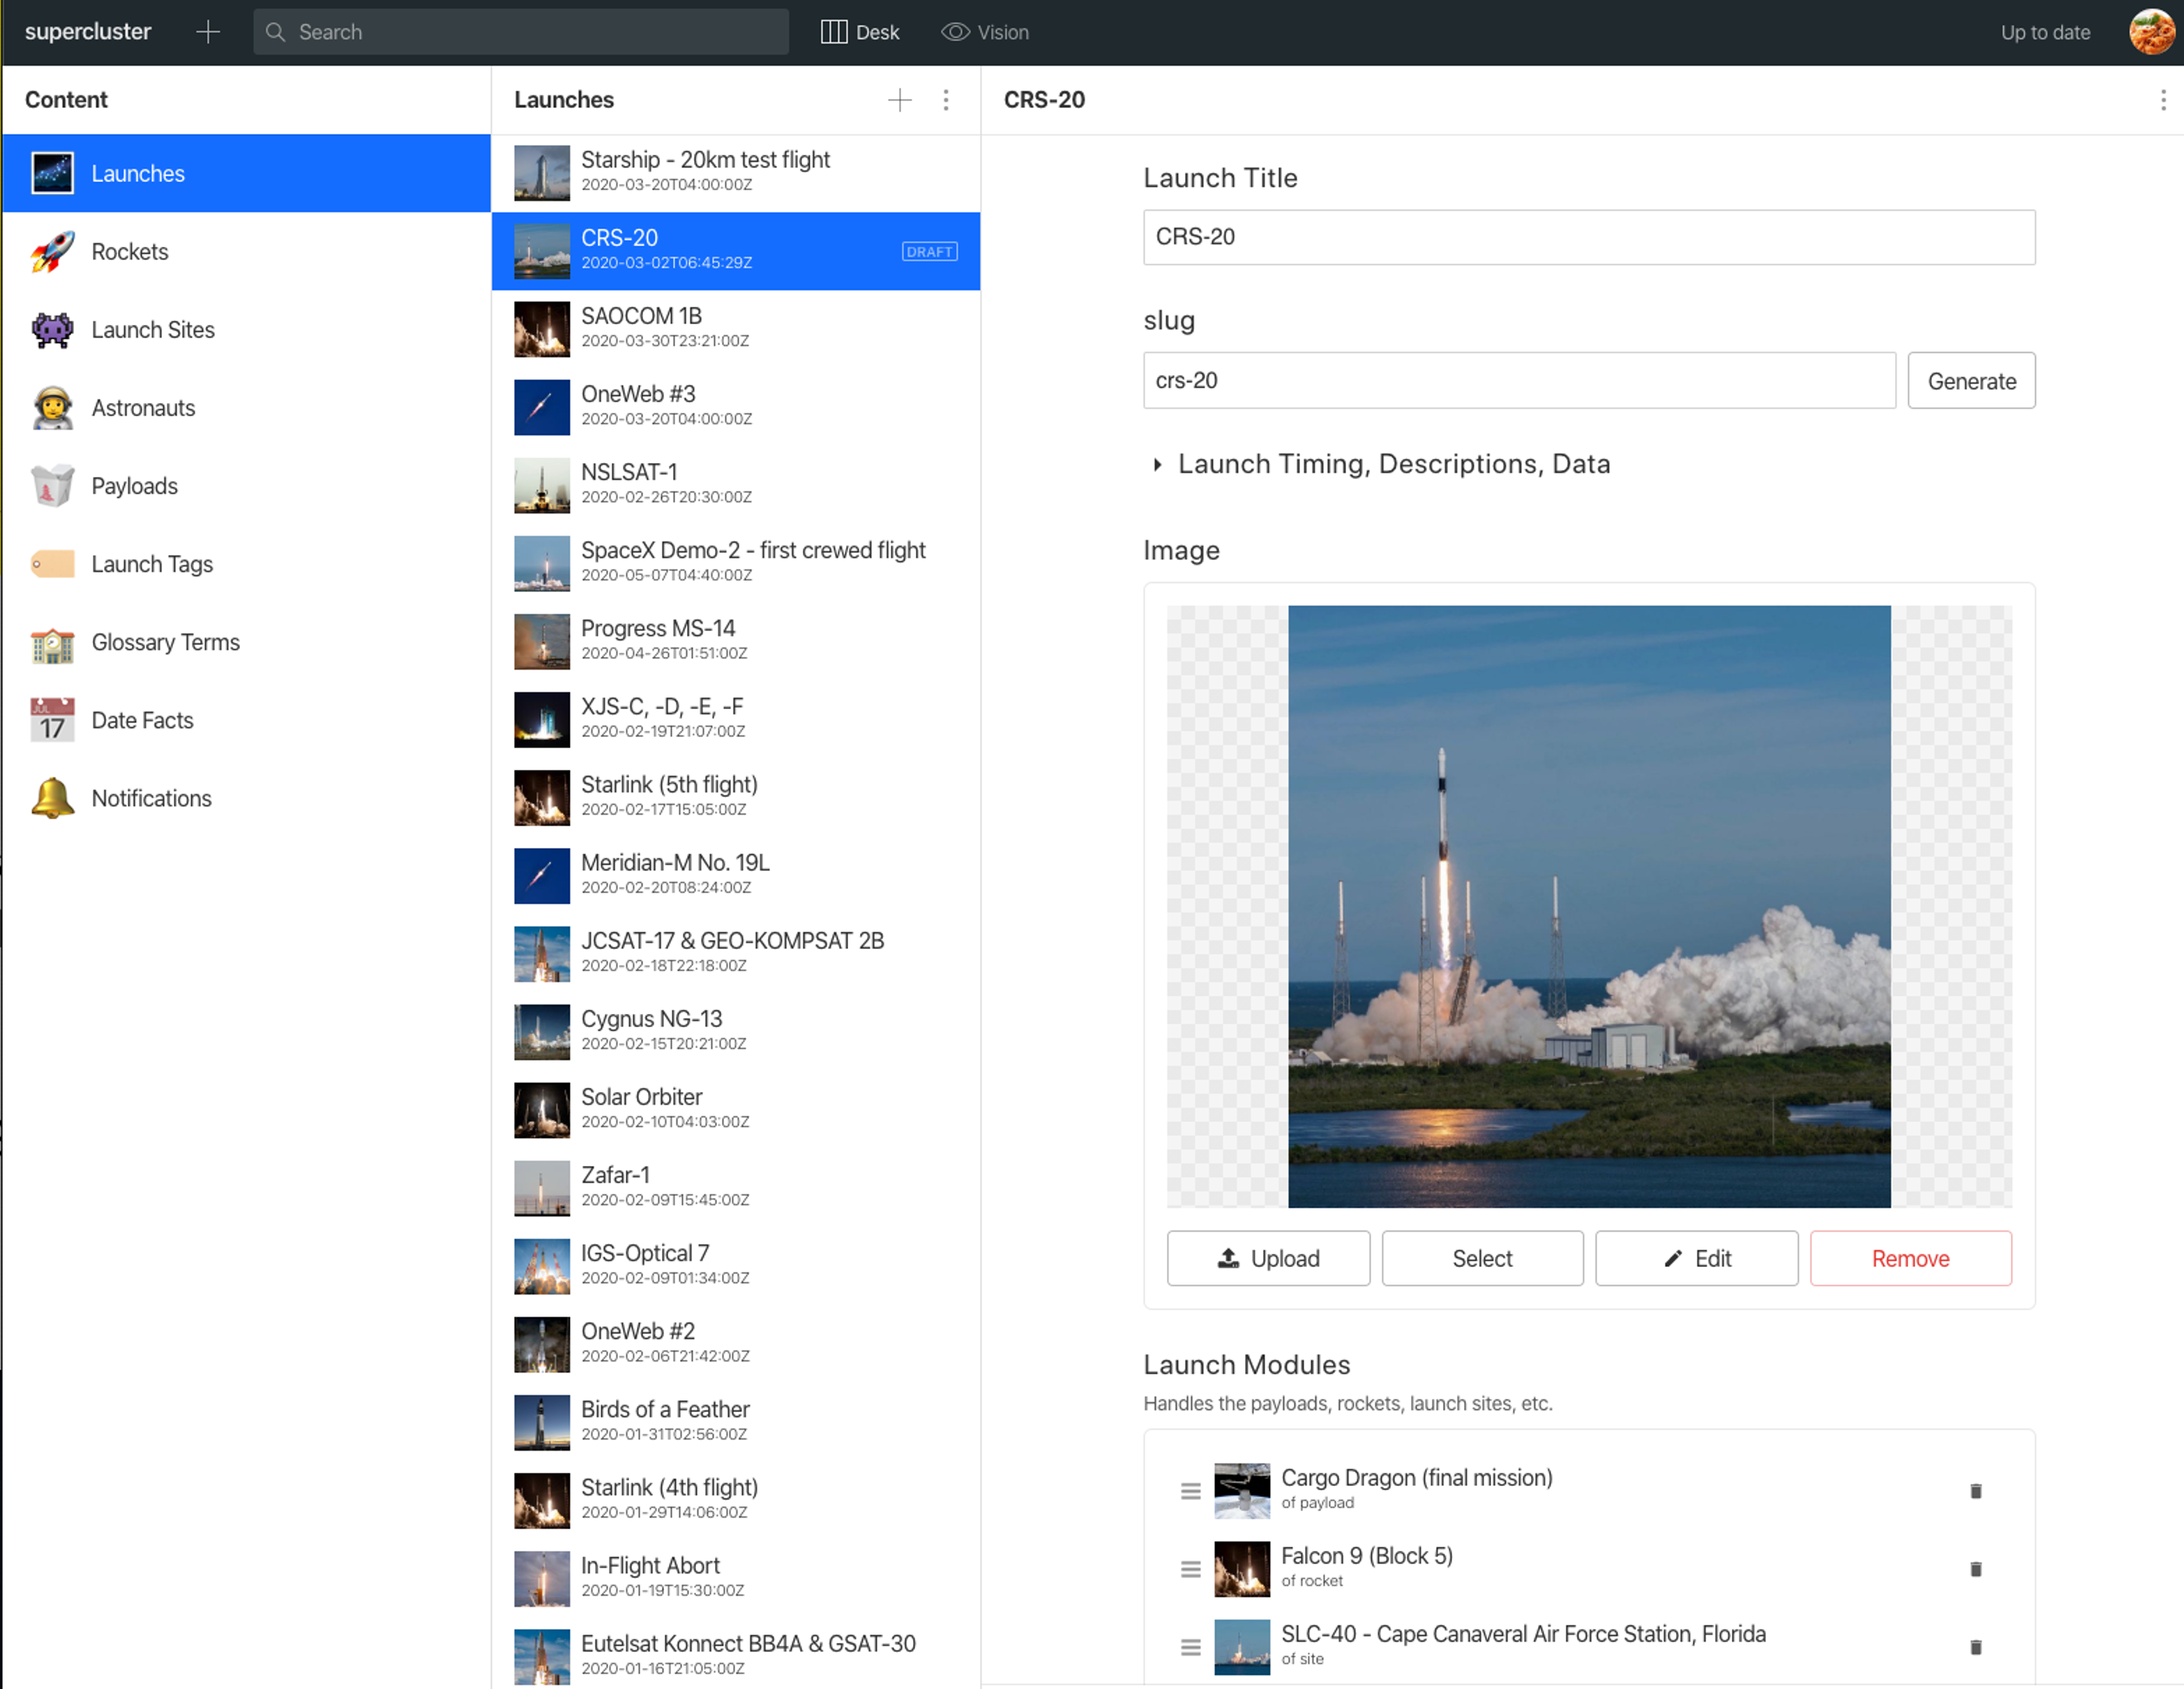Open the IGS-Optical 7 launch
2184x1689 pixels.
coord(735,1265)
